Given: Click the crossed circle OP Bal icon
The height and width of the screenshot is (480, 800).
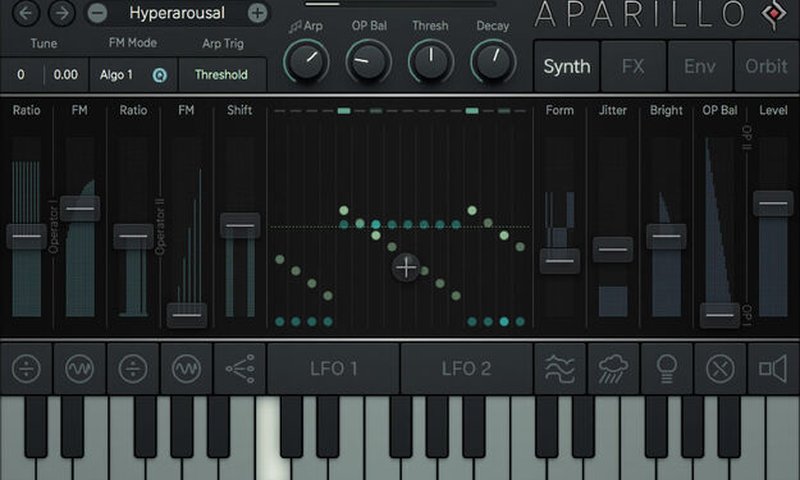Looking at the screenshot, I should (x=720, y=369).
